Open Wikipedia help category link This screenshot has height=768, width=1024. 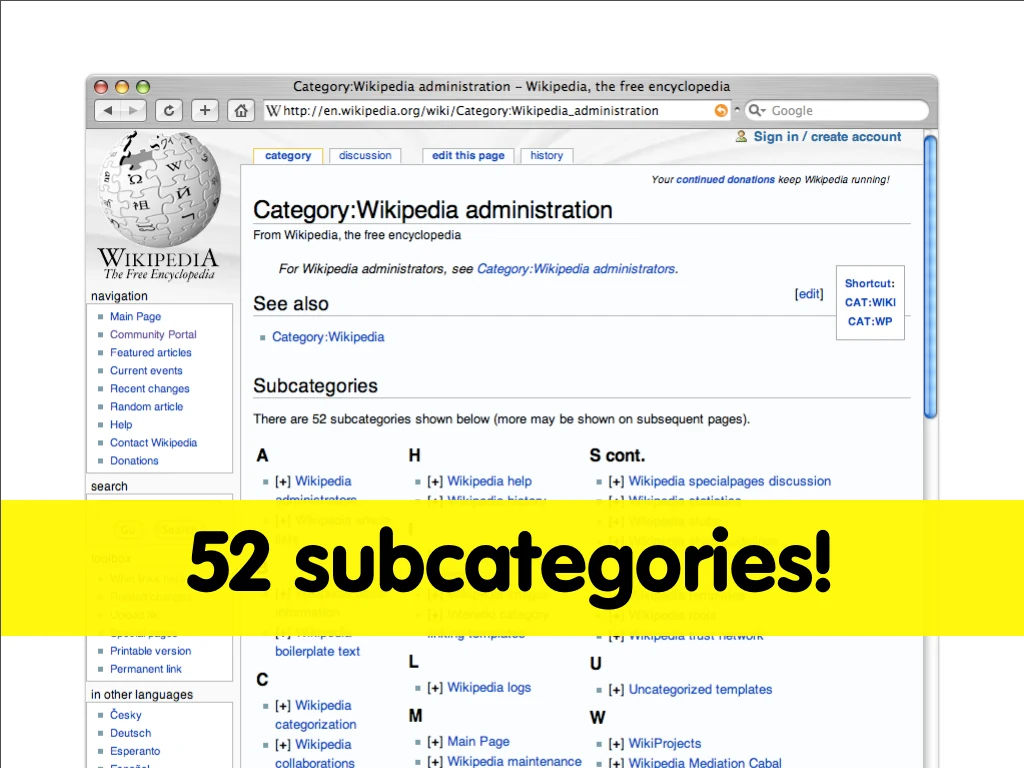tap(489, 481)
